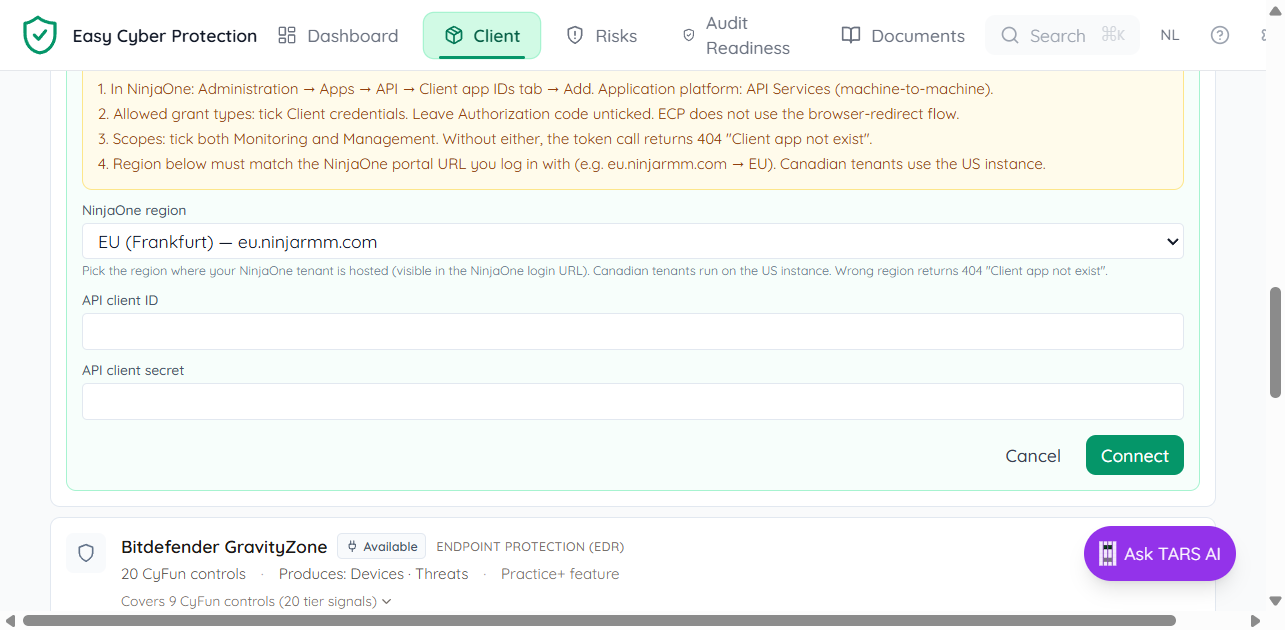
Task: Click the ⌘K shortcut hint
Action: click(x=1113, y=35)
